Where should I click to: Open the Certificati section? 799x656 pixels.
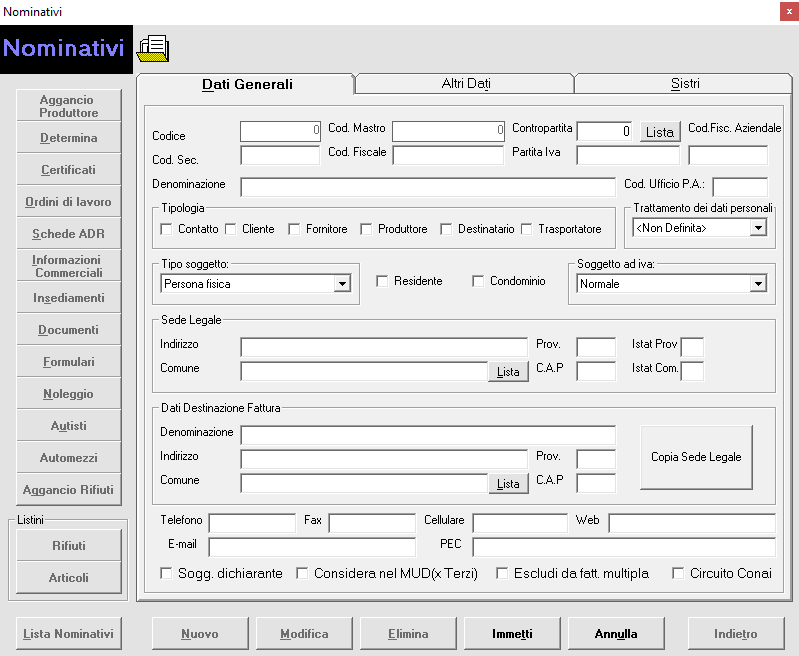pos(69,170)
